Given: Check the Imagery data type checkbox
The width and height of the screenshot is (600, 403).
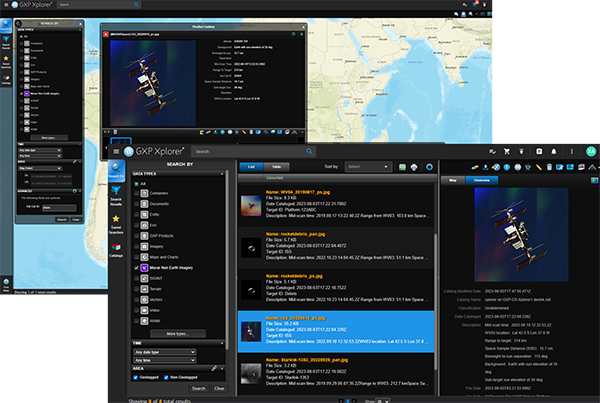Looking at the screenshot, I should (x=137, y=246).
